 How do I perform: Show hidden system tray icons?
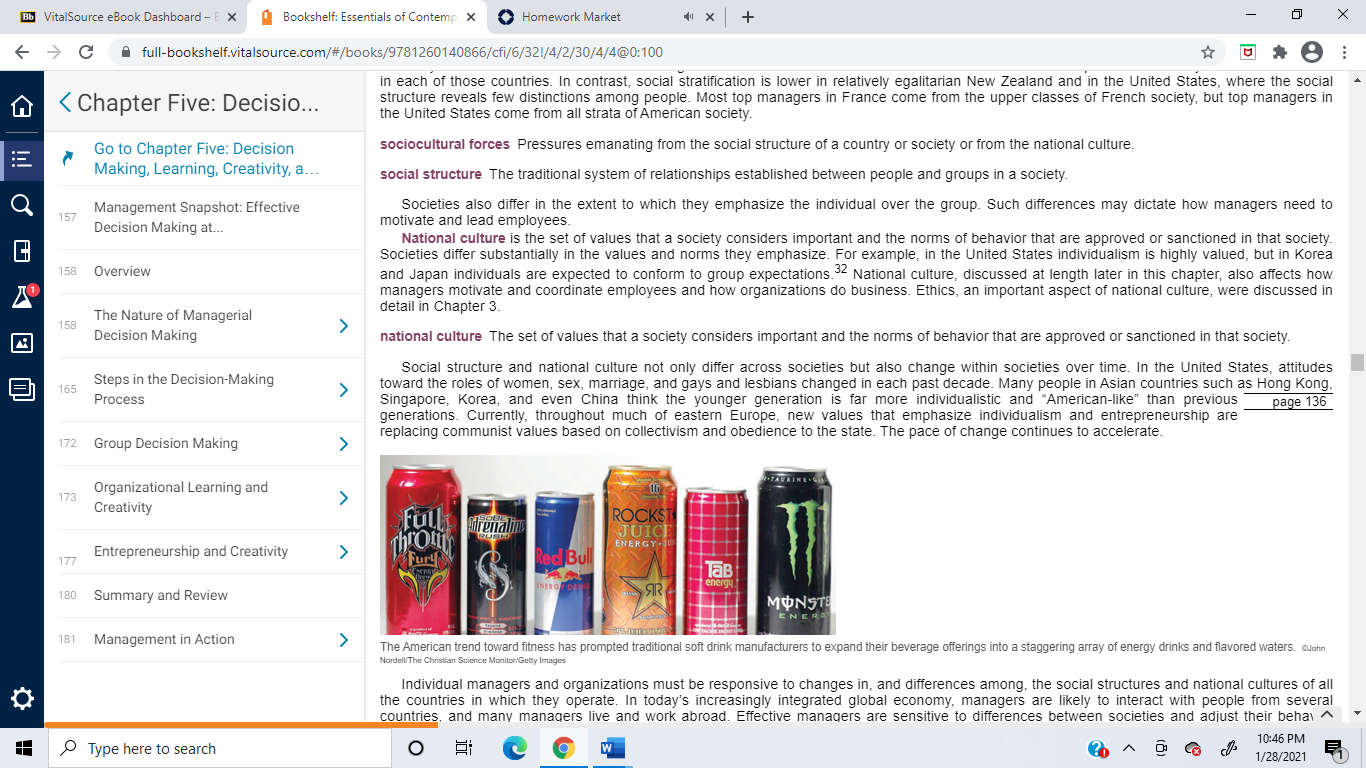tap(1129, 748)
